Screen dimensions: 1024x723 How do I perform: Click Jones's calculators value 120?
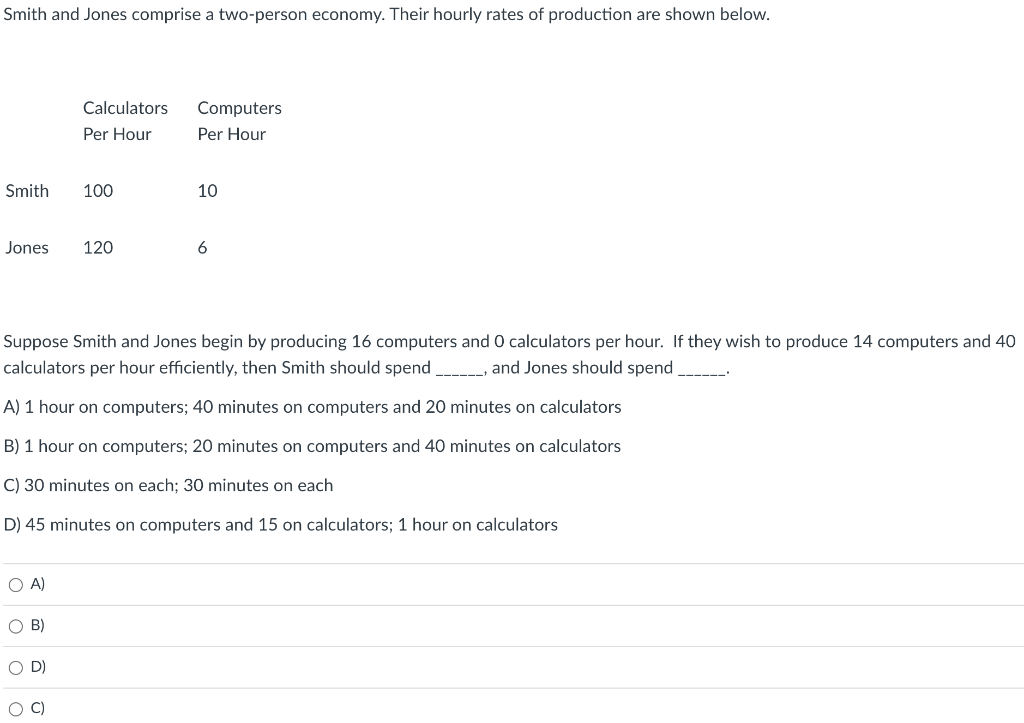98,248
